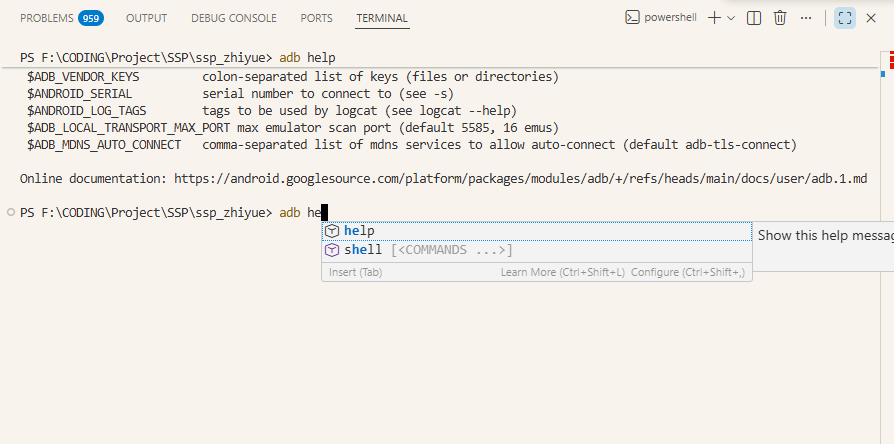Create a new terminal with plus icon

pyautogui.click(x=714, y=18)
